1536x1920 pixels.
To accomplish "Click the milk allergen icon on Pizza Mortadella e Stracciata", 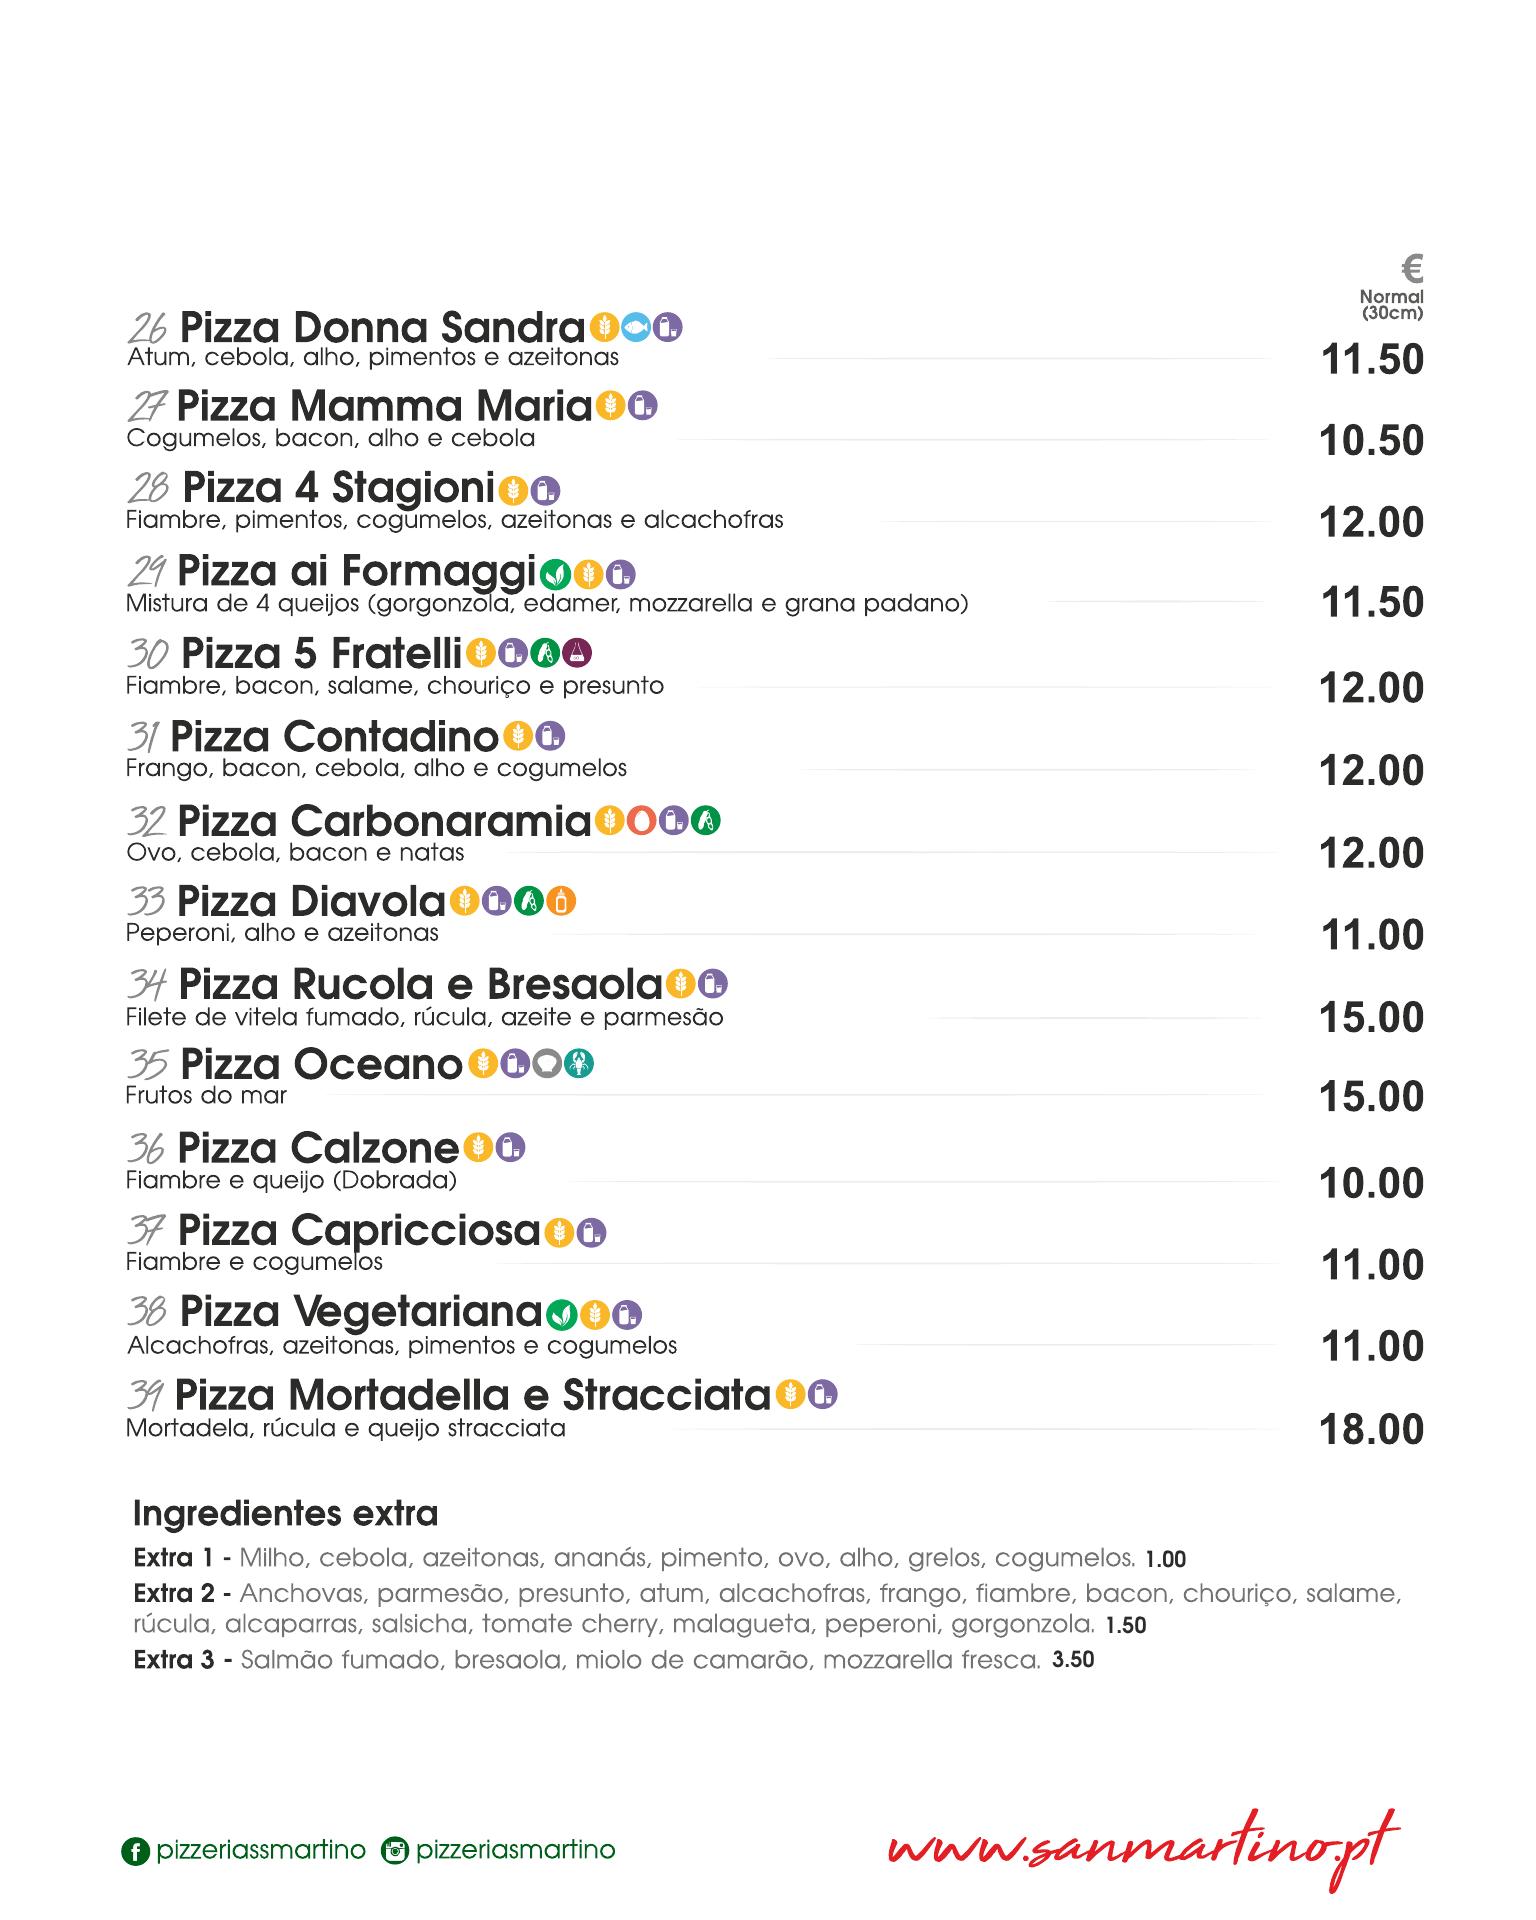I will click(823, 1394).
